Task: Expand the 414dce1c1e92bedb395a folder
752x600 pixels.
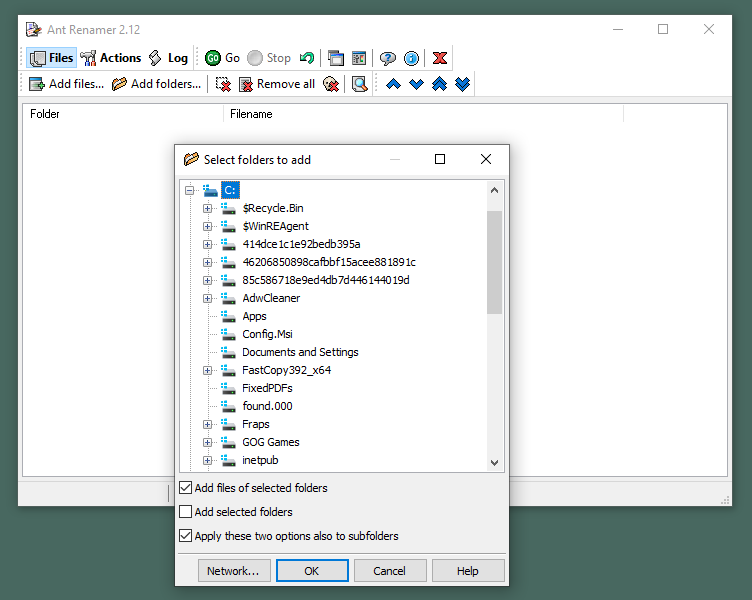Action: 207,244
